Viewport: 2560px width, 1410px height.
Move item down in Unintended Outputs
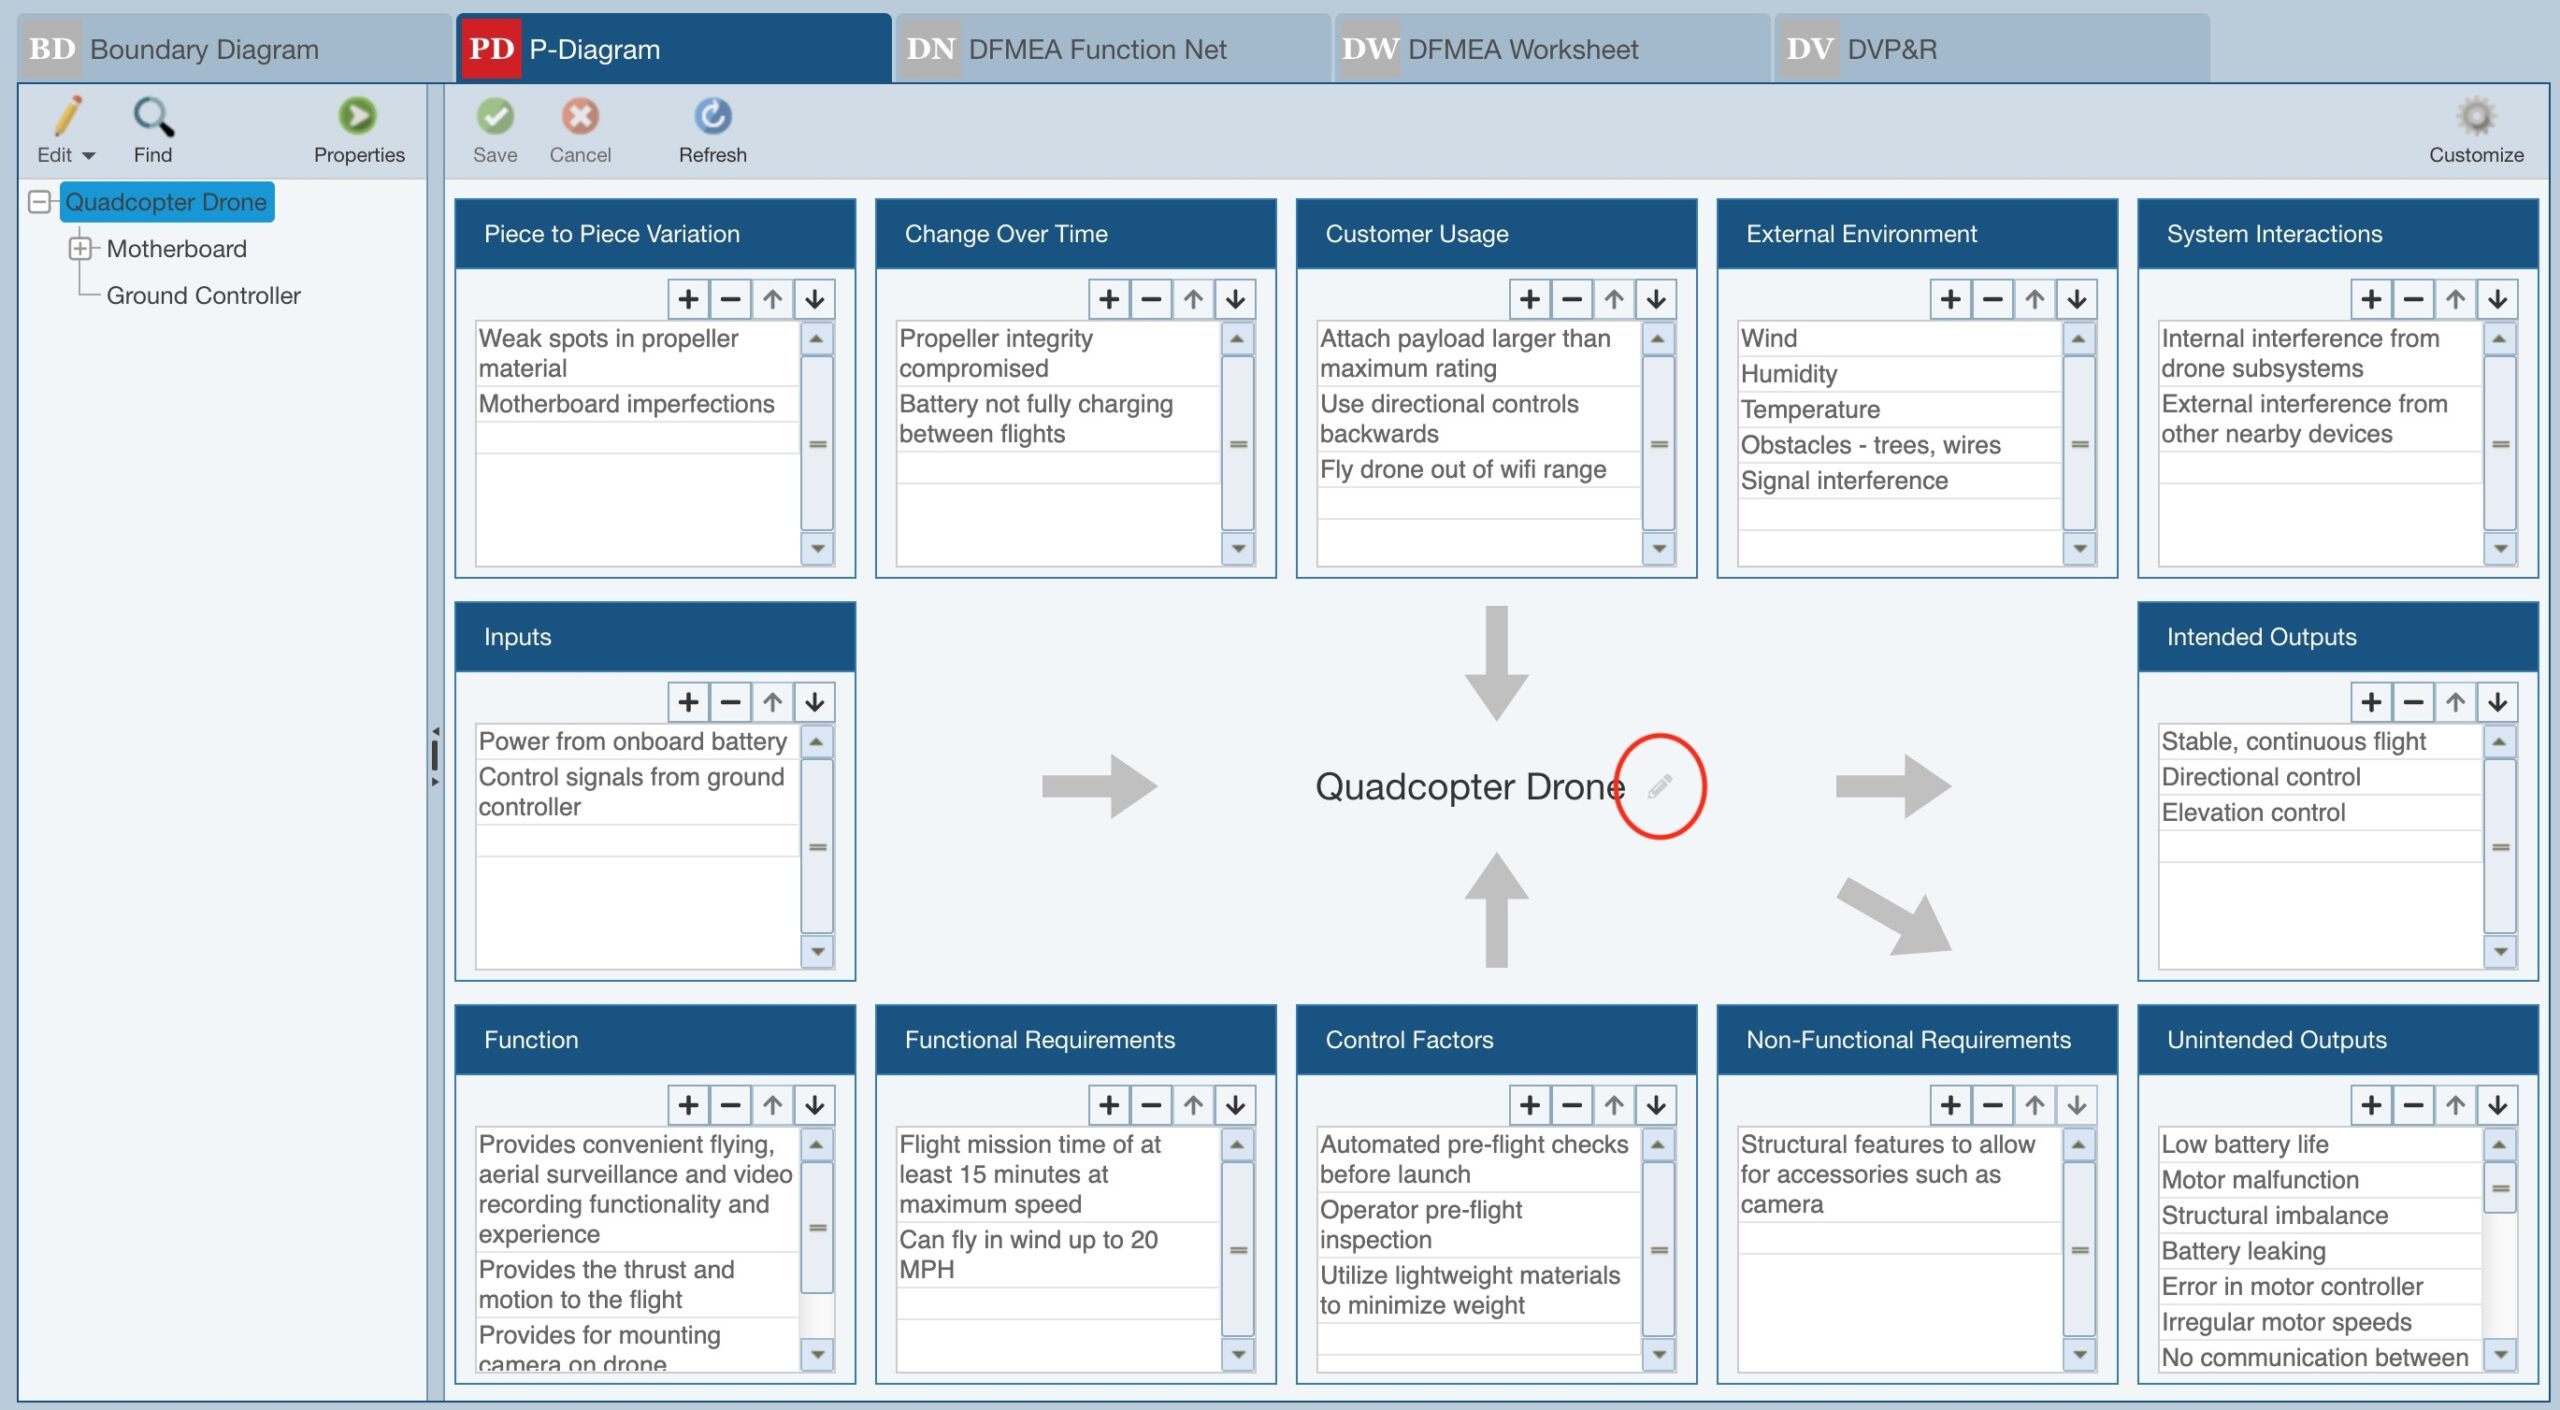(2497, 1105)
